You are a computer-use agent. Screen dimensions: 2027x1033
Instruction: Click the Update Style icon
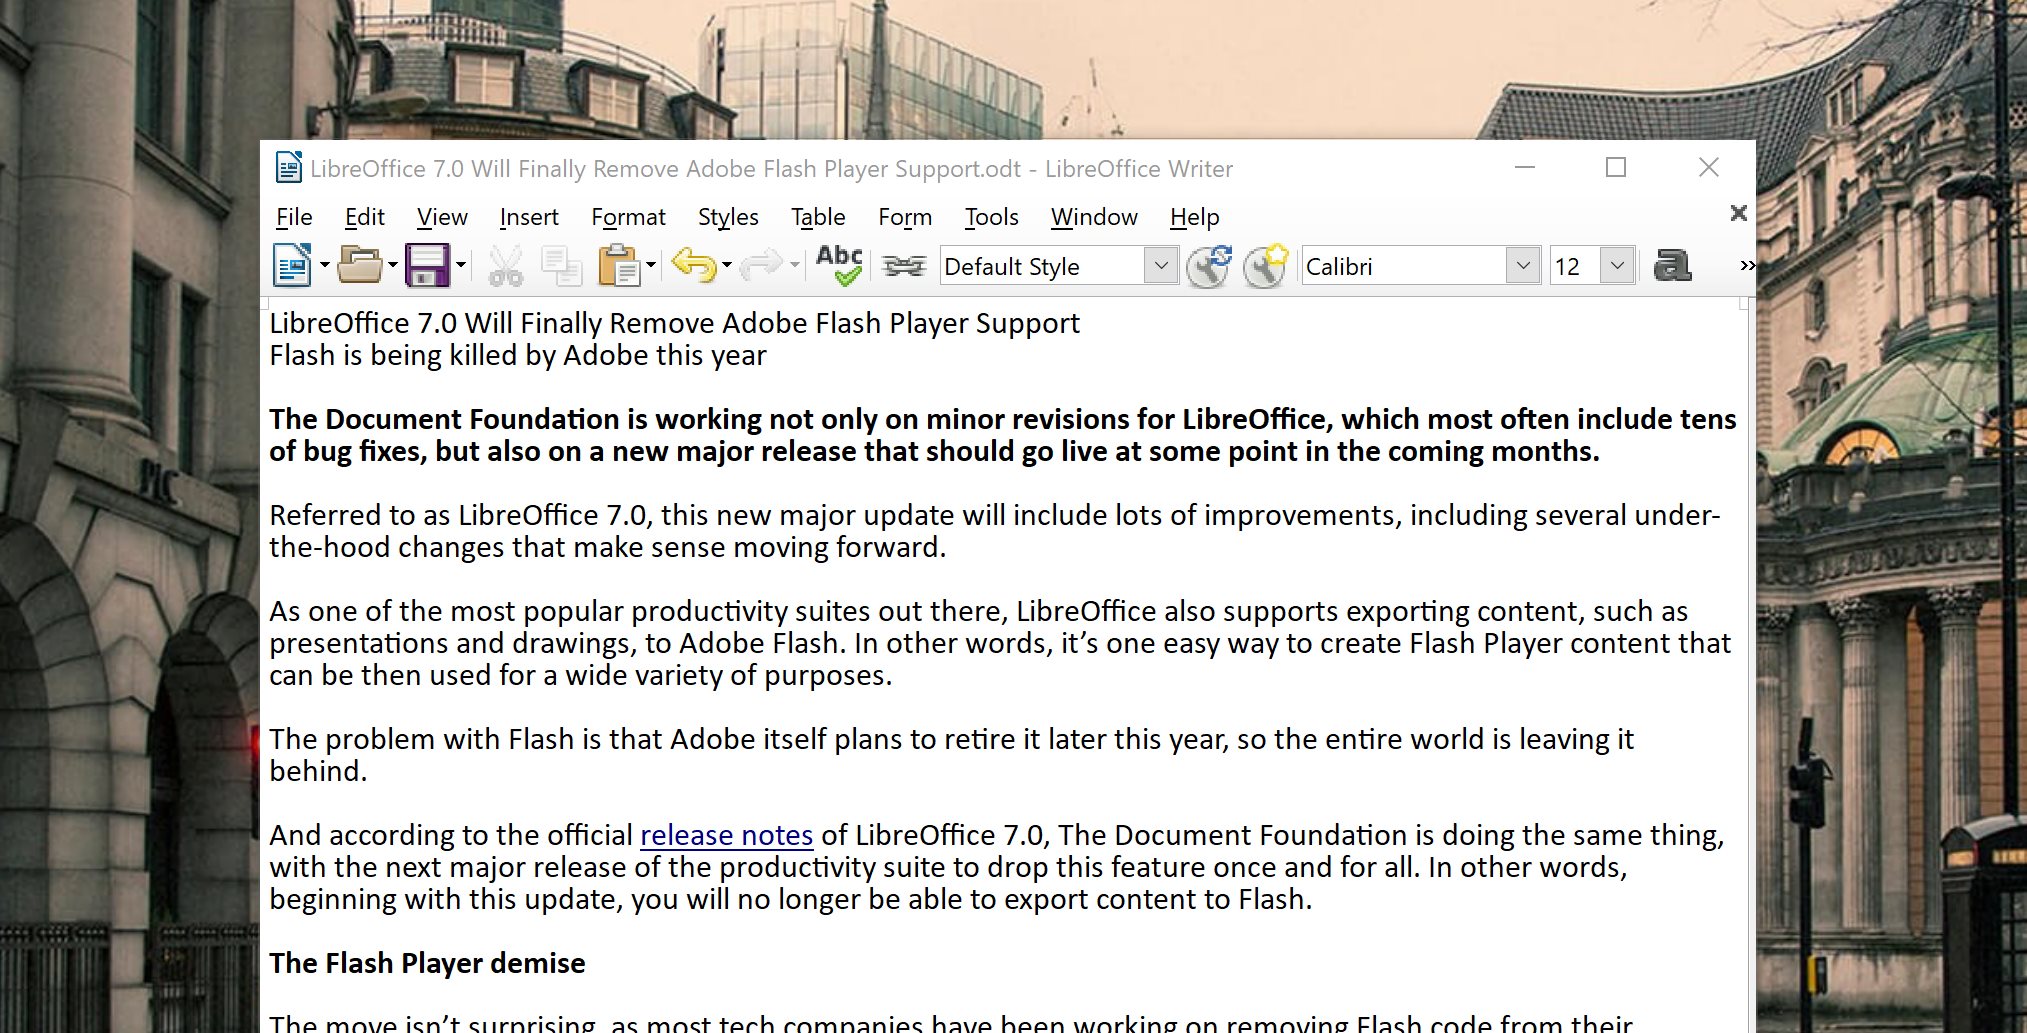1208,266
